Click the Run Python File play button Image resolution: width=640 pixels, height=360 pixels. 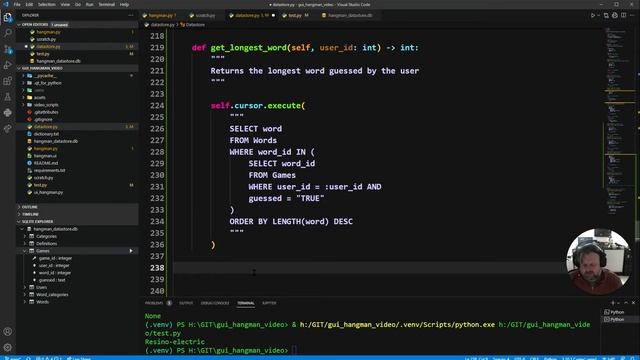tap(593, 16)
